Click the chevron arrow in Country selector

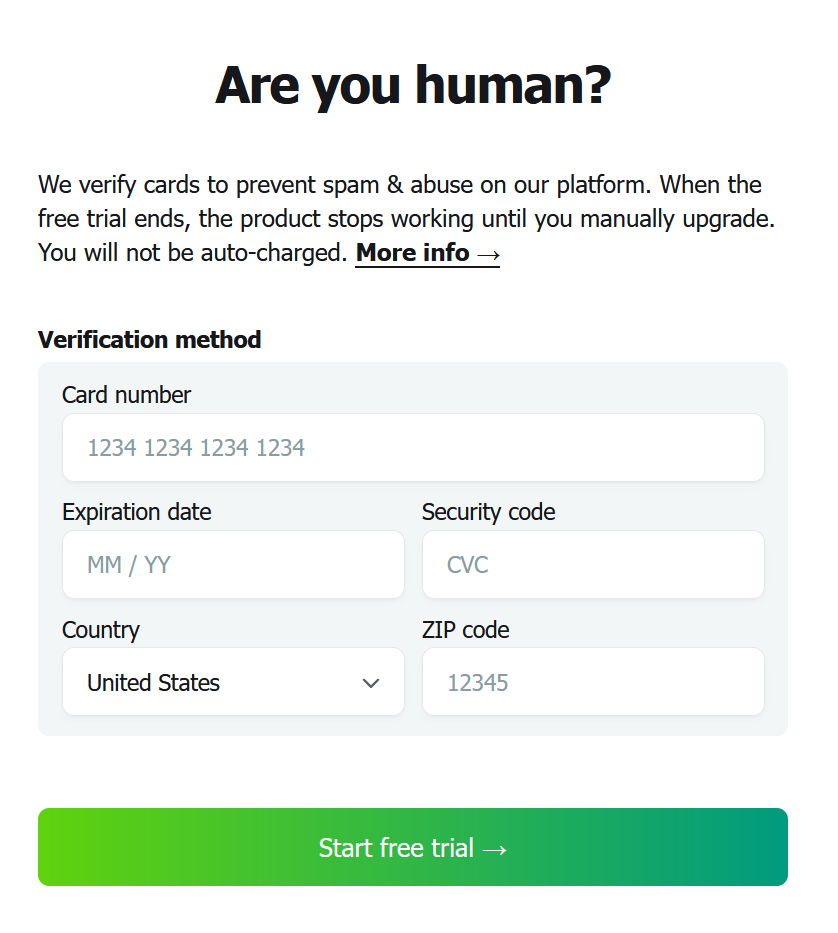371,683
